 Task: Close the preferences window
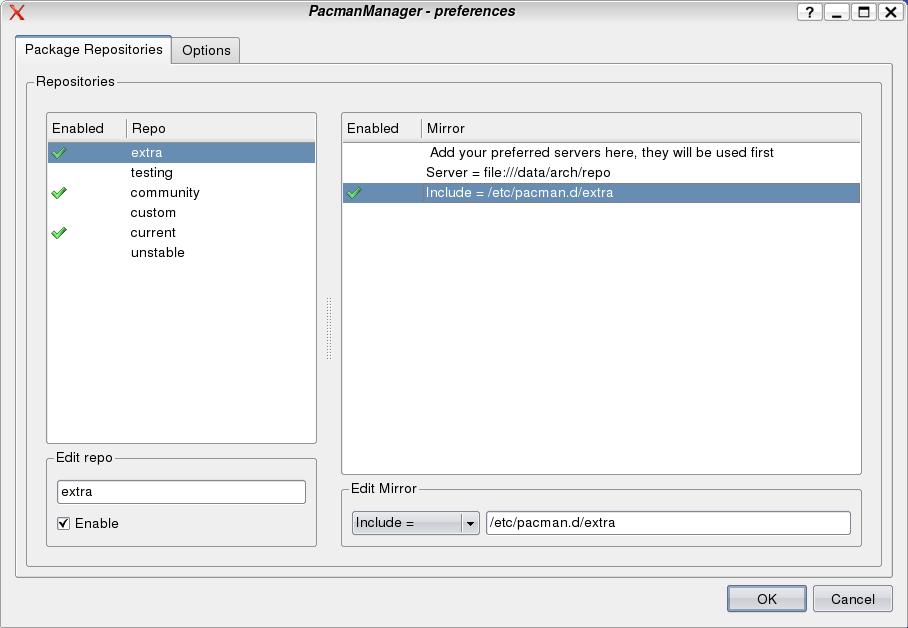(891, 12)
